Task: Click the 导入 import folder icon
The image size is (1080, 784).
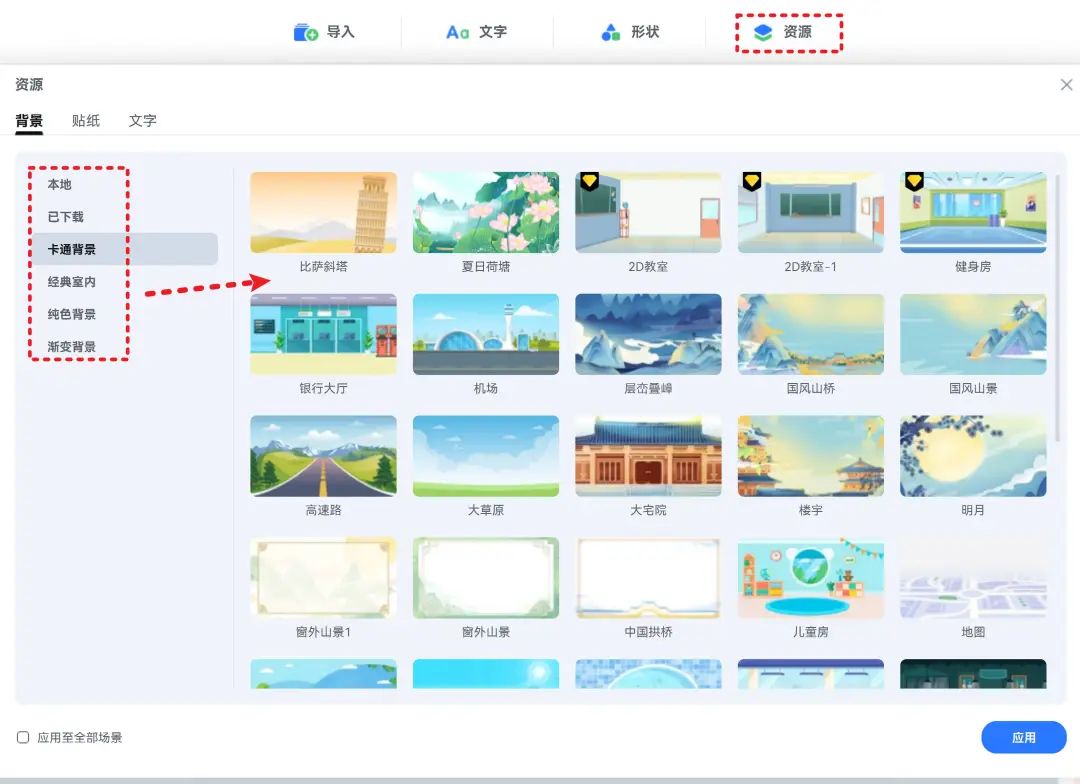Action: tap(305, 32)
